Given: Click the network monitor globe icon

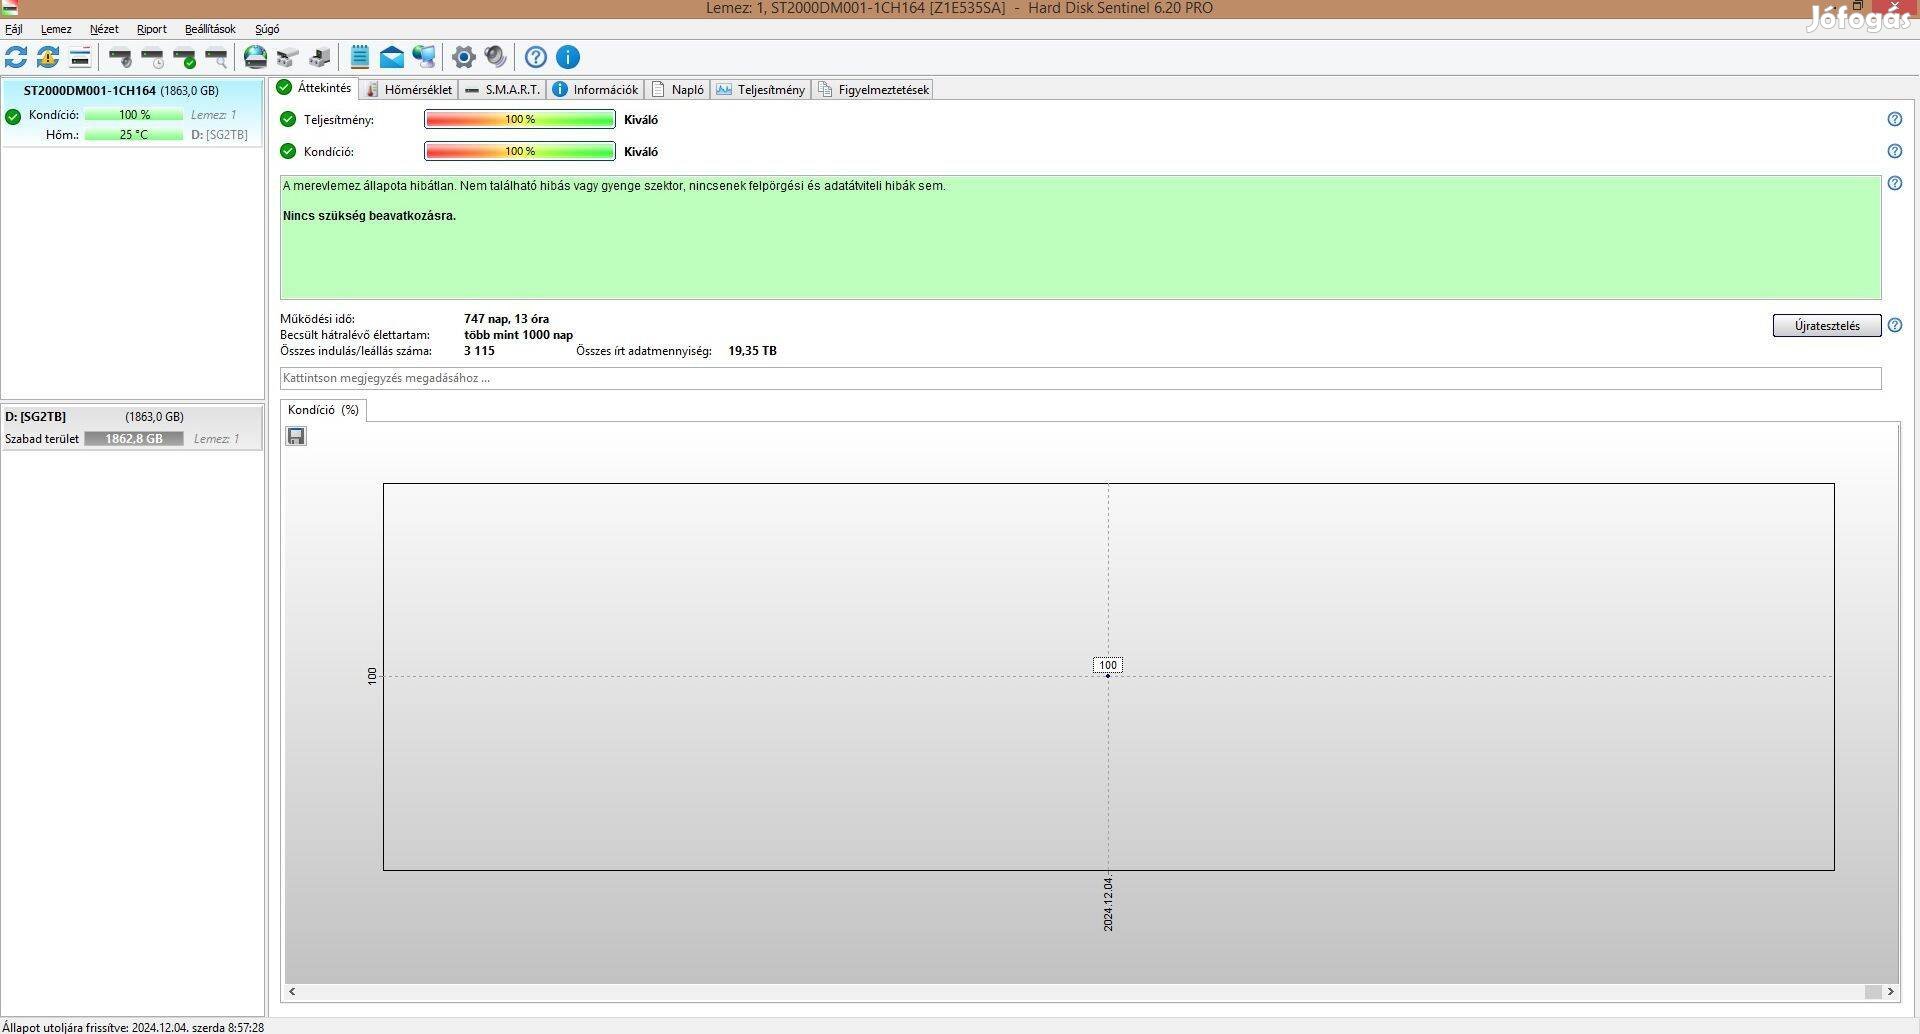Looking at the screenshot, I should pos(424,57).
